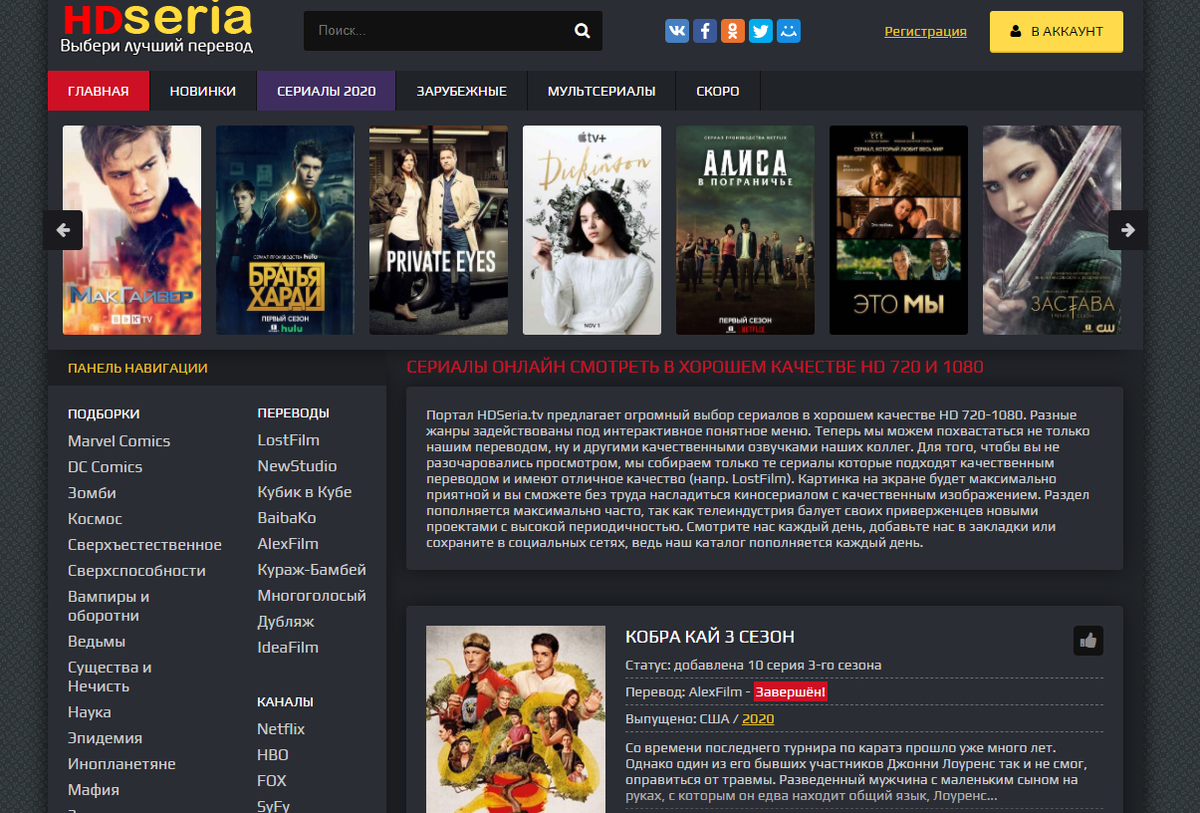This screenshot has height=813, width=1200.
Task: Open the Twitter icon in the header
Action: 761,31
